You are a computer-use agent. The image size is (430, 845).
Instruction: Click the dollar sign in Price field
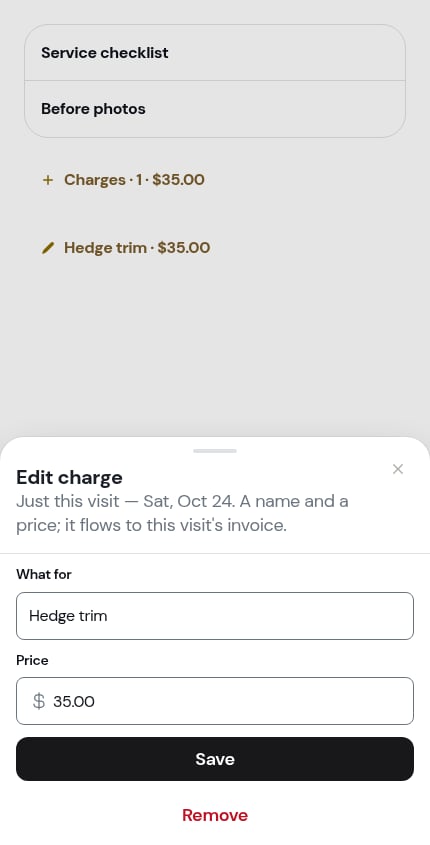coord(39,701)
